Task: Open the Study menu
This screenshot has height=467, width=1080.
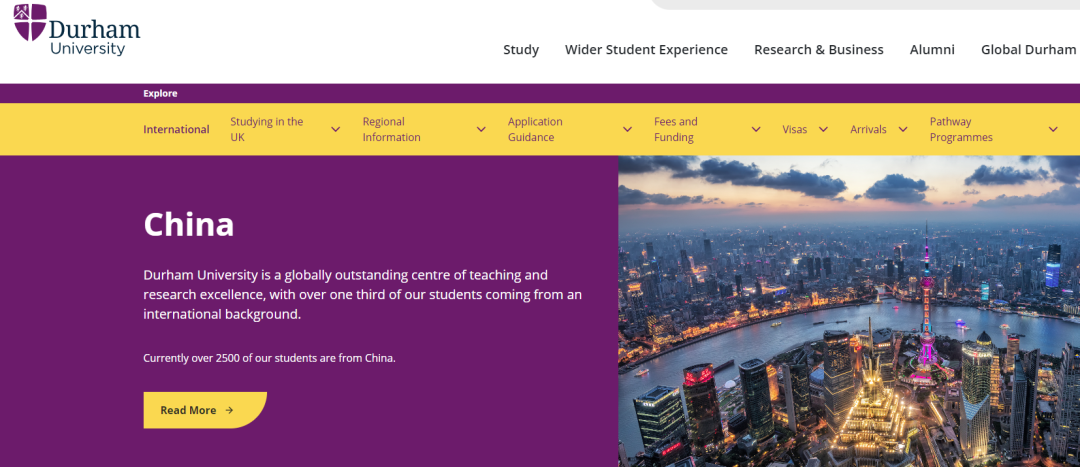Action: tap(521, 50)
